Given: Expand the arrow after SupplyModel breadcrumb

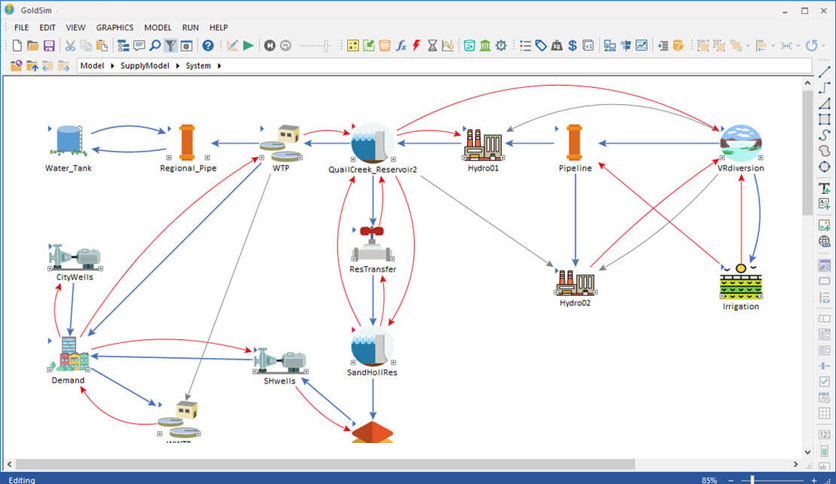Looking at the screenshot, I should tap(178, 66).
